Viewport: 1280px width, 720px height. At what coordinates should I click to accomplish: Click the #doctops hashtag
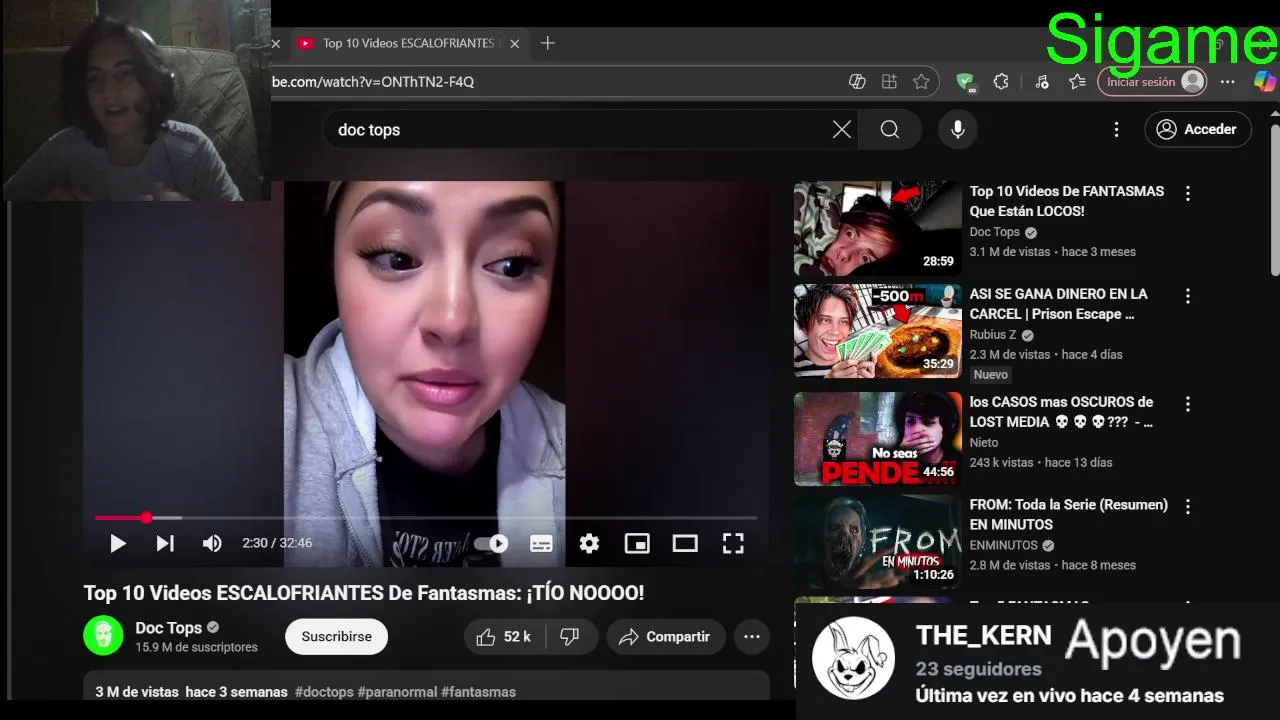click(x=324, y=692)
